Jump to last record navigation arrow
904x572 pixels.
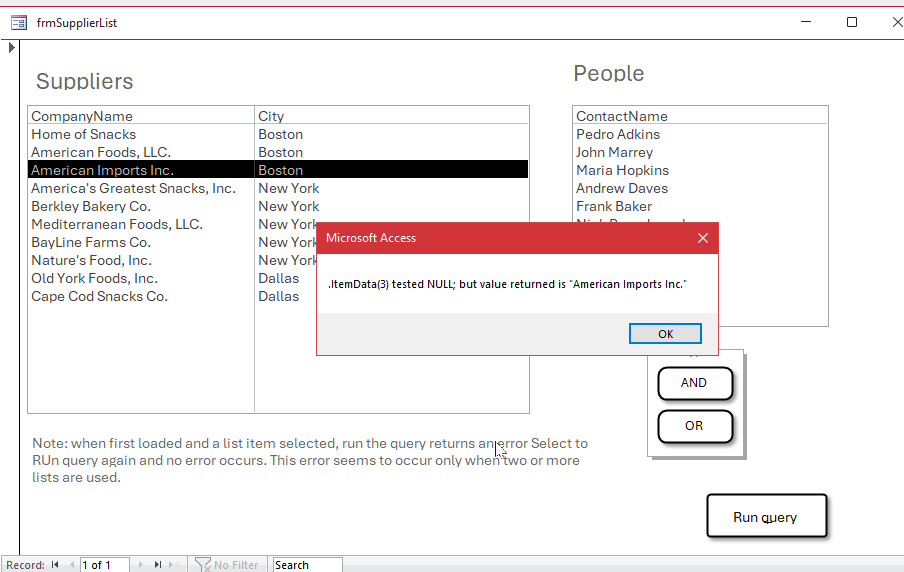pyautogui.click(x=158, y=565)
